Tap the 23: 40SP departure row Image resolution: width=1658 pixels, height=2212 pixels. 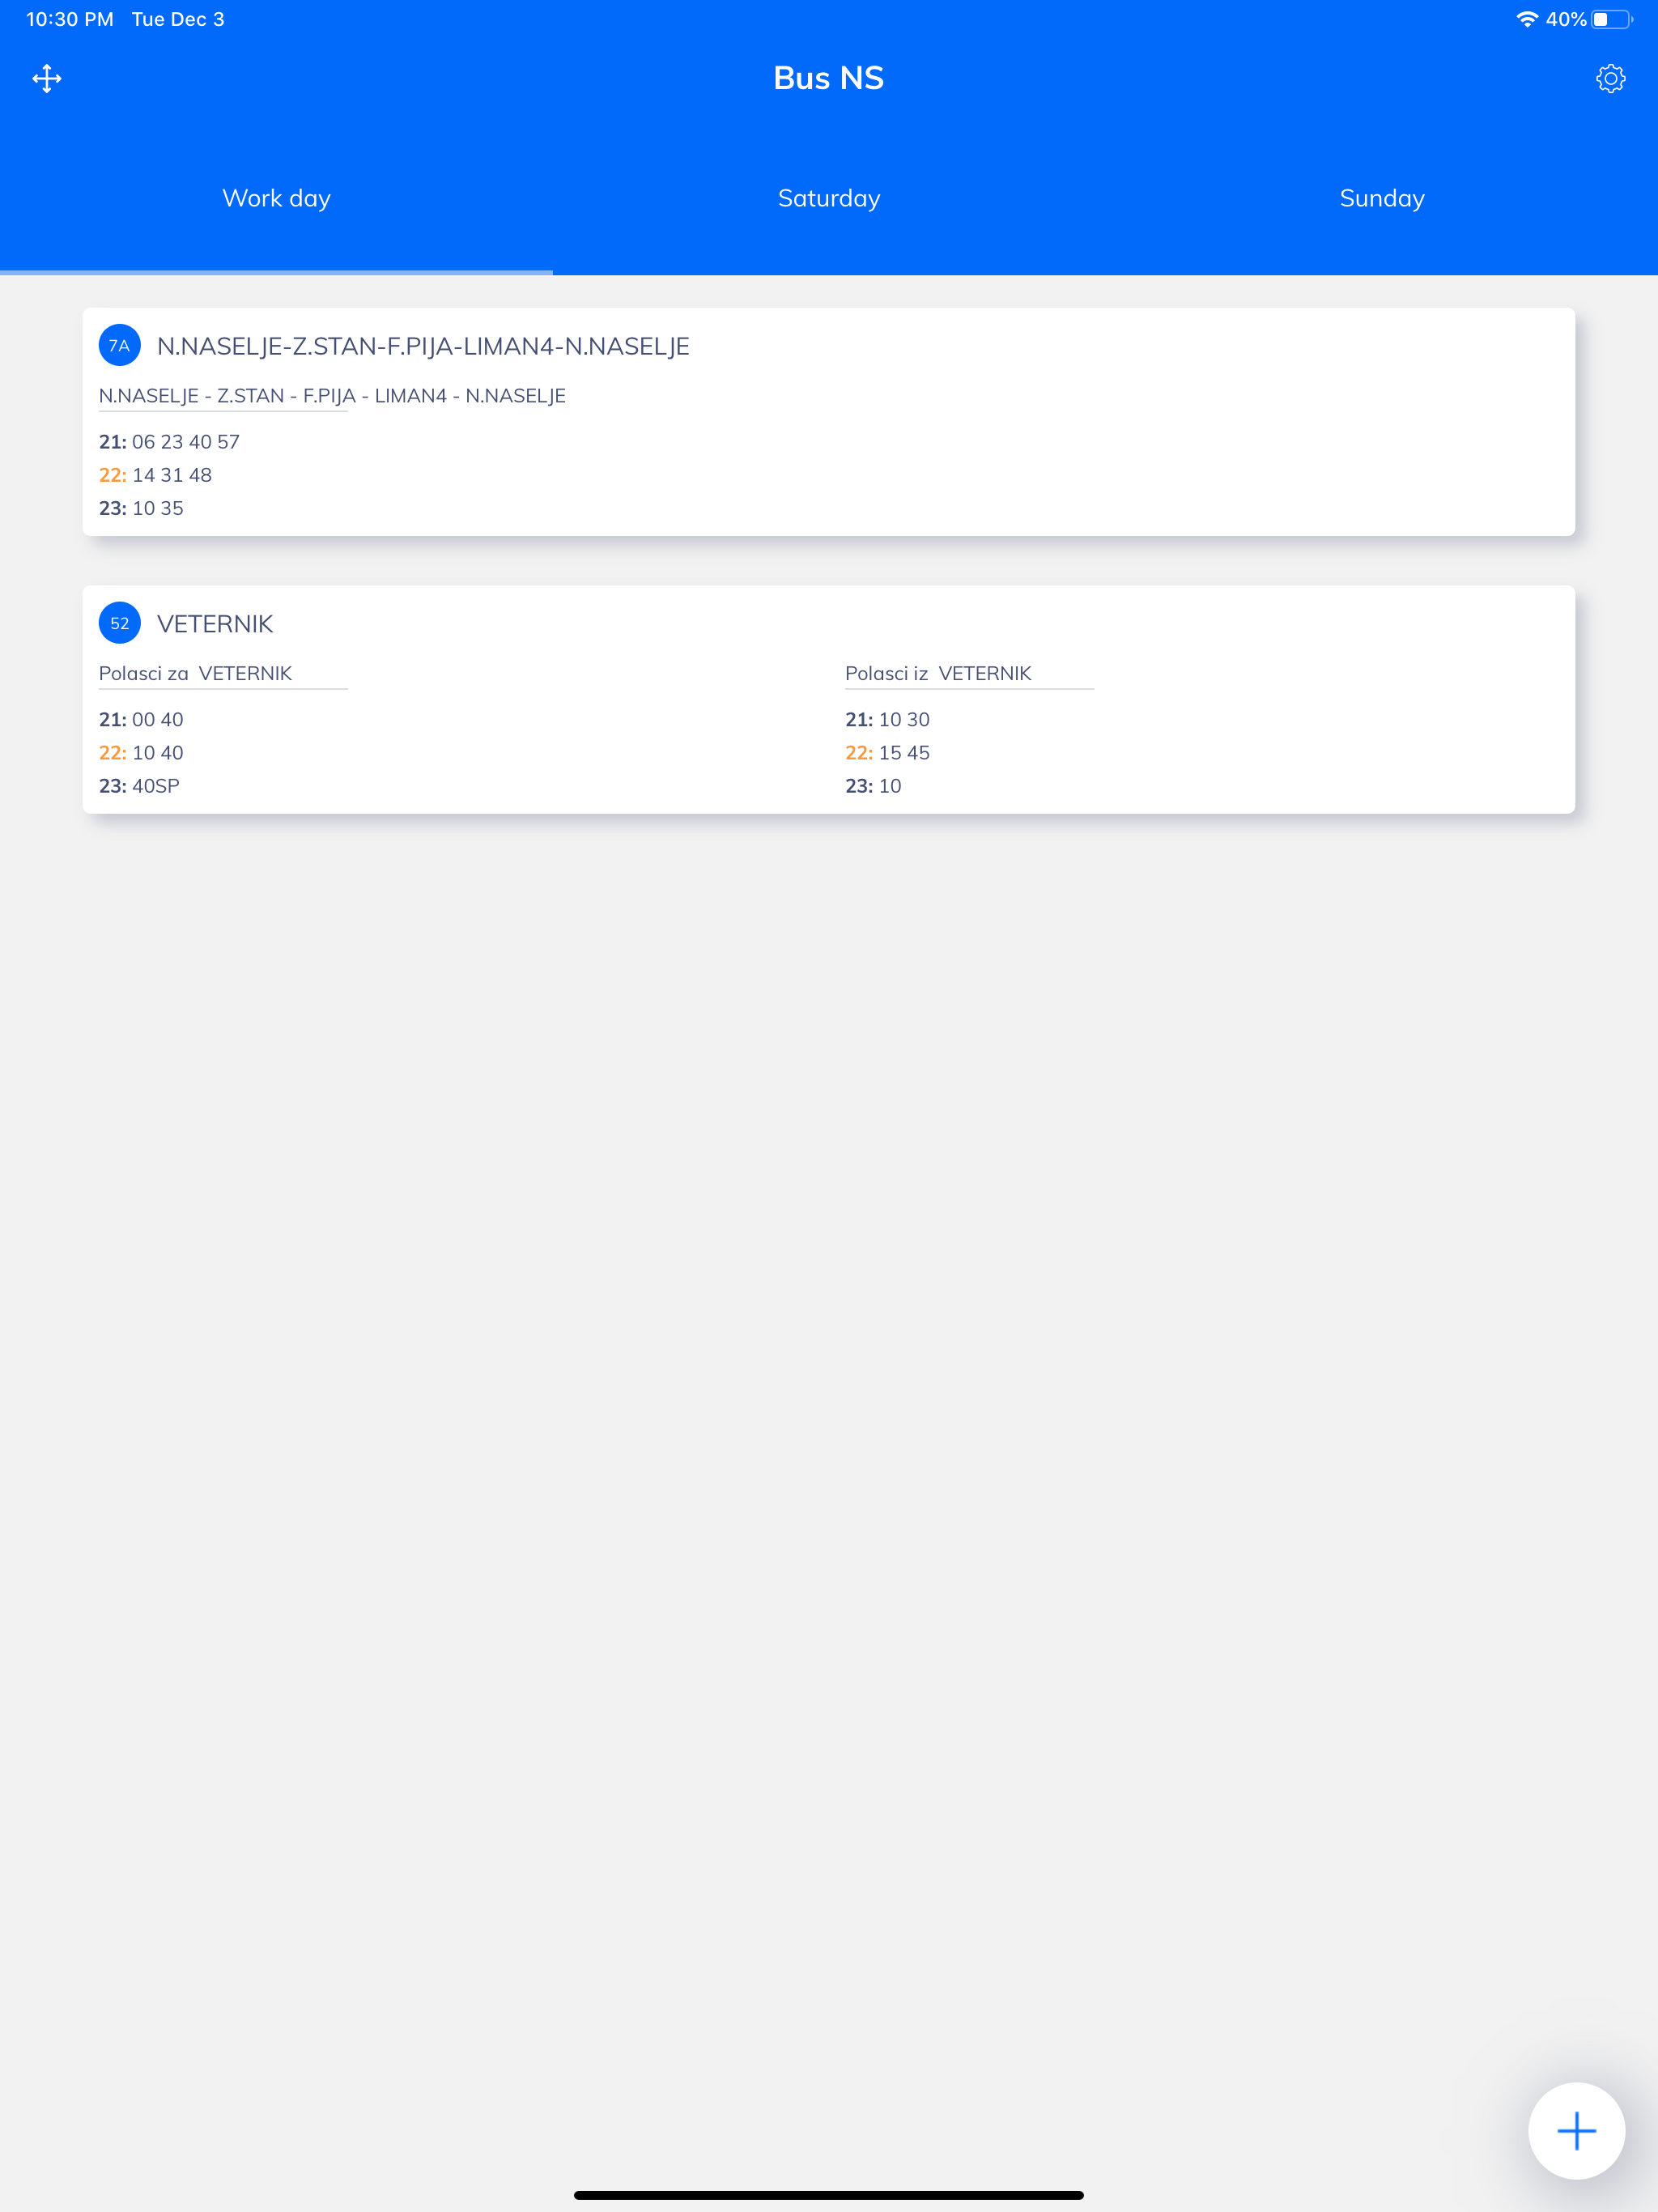139,786
